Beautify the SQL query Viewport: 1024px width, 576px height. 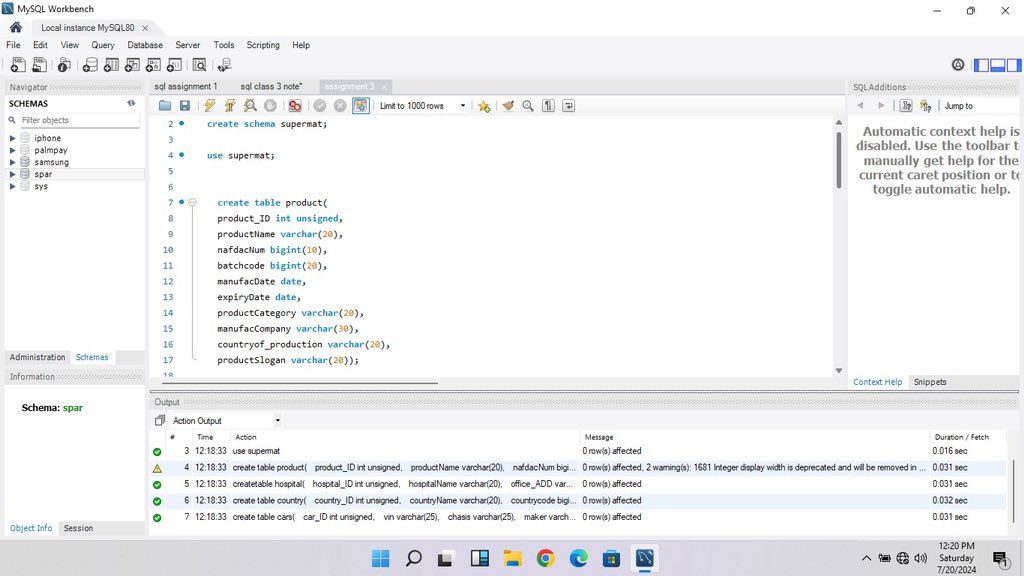pyautogui.click(x=508, y=106)
